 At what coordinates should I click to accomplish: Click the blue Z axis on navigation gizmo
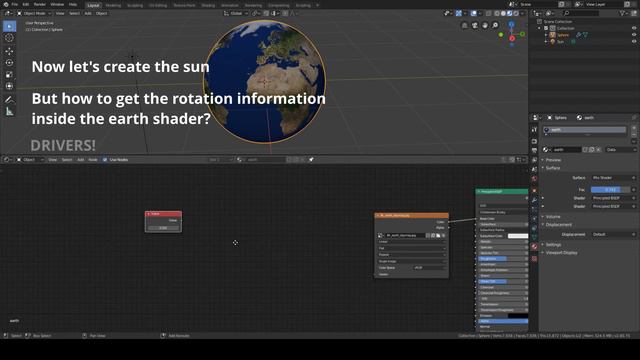pyautogui.click(x=511, y=24)
